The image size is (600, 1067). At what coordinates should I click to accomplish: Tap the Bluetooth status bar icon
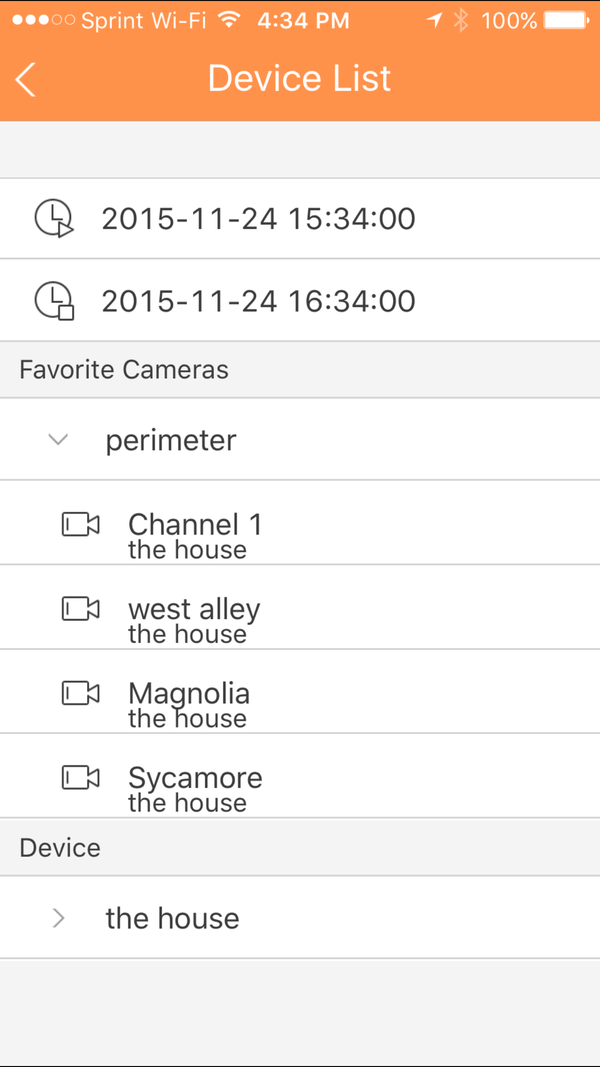[x=460, y=20]
